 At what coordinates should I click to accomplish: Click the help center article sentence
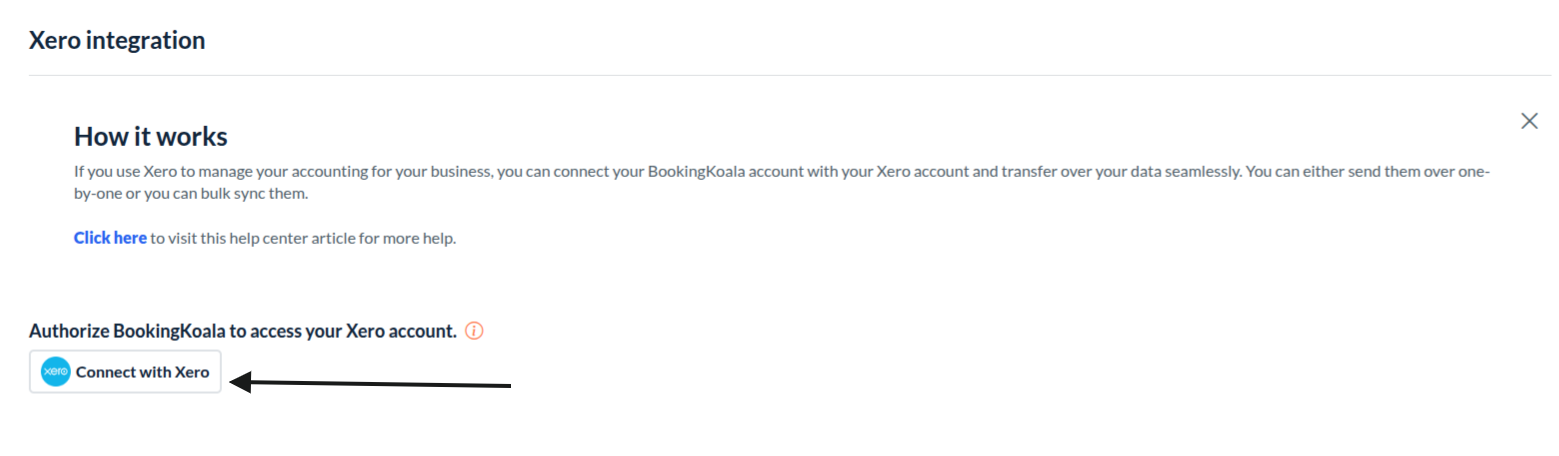pyautogui.click(x=303, y=238)
